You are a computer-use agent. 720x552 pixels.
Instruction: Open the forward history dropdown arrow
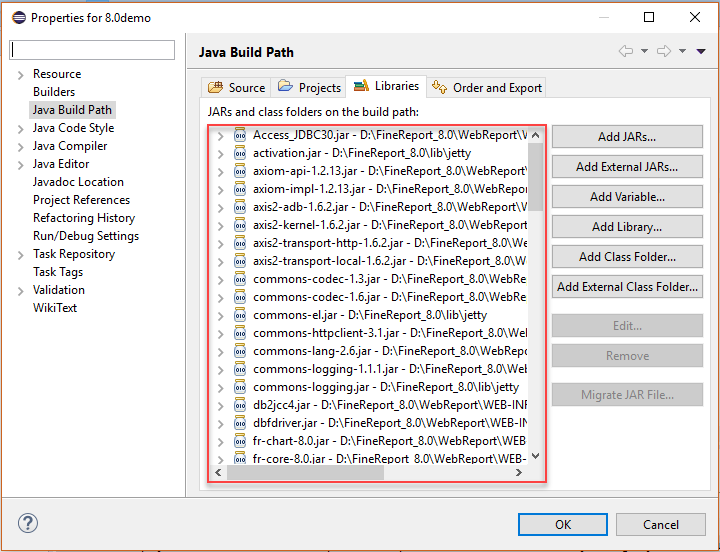pos(682,51)
